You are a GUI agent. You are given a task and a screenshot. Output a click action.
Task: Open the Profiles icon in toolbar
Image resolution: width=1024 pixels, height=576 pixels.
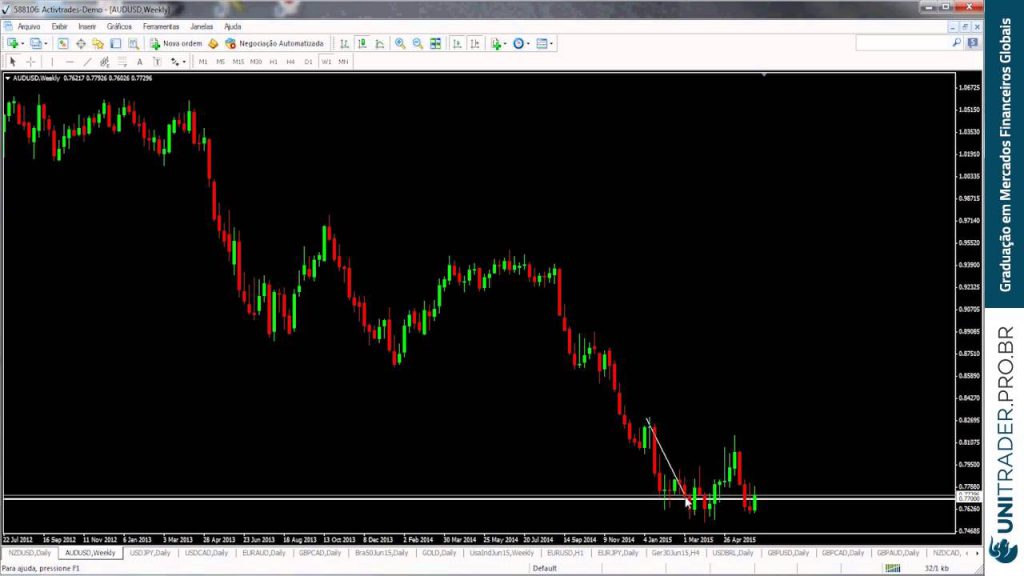click(x=35, y=44)
